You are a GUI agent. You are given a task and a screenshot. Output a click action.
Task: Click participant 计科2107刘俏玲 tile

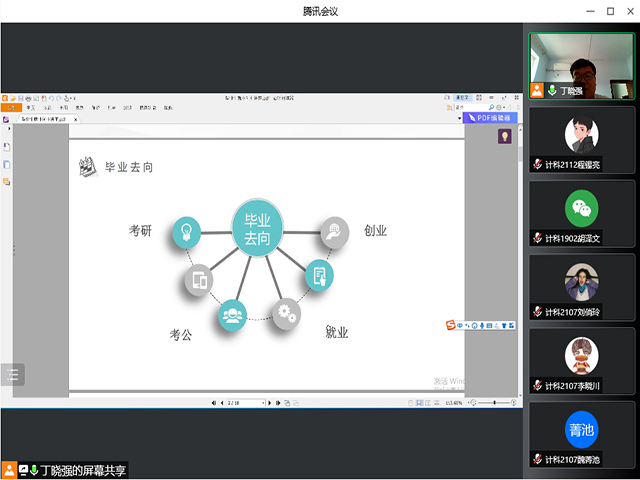pos(582,287)
